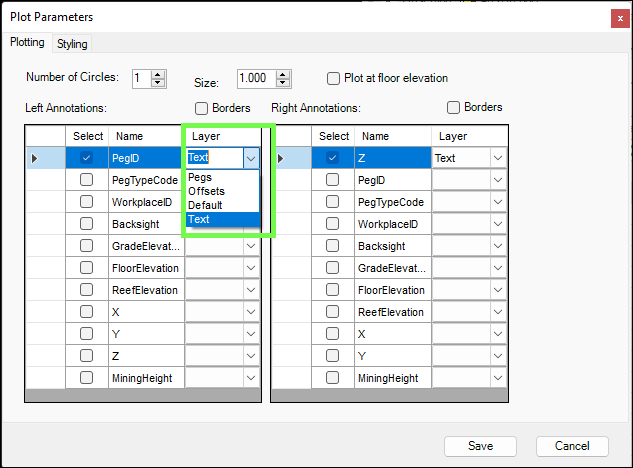Pick Default layer option in list
This screenshot has height=468, width=633.
click(205, 205)
